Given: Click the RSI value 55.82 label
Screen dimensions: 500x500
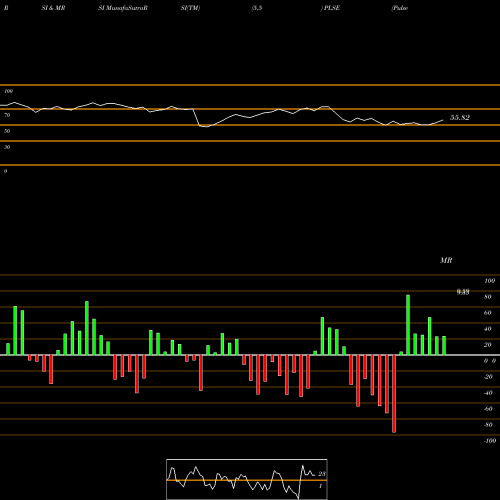Looking at the screenshot, I should pyautogui.click(x=460, y=117).
